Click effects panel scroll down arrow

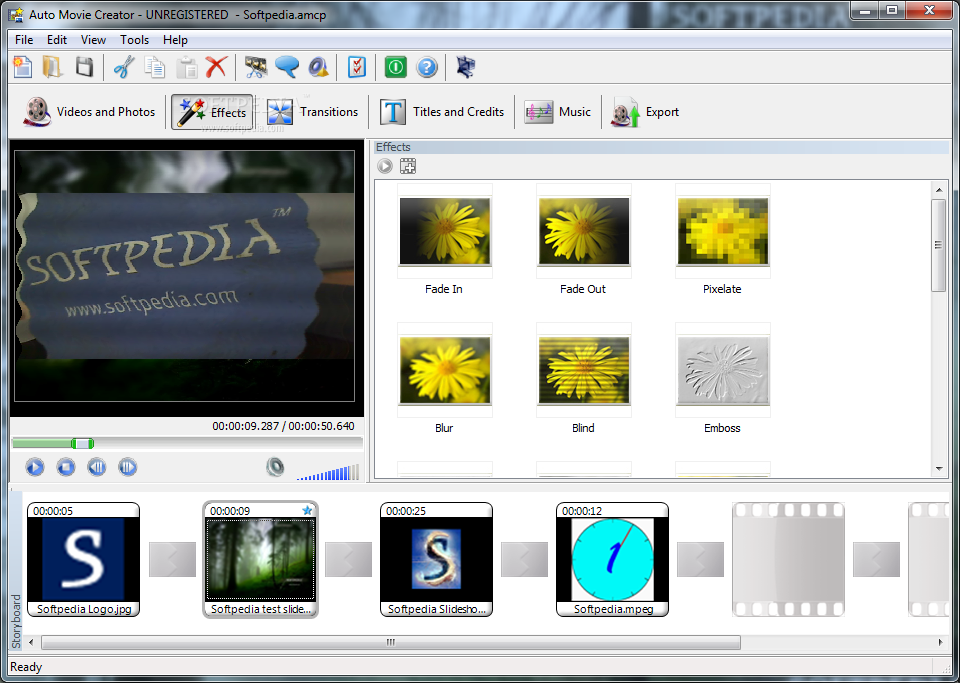[939, 469]
